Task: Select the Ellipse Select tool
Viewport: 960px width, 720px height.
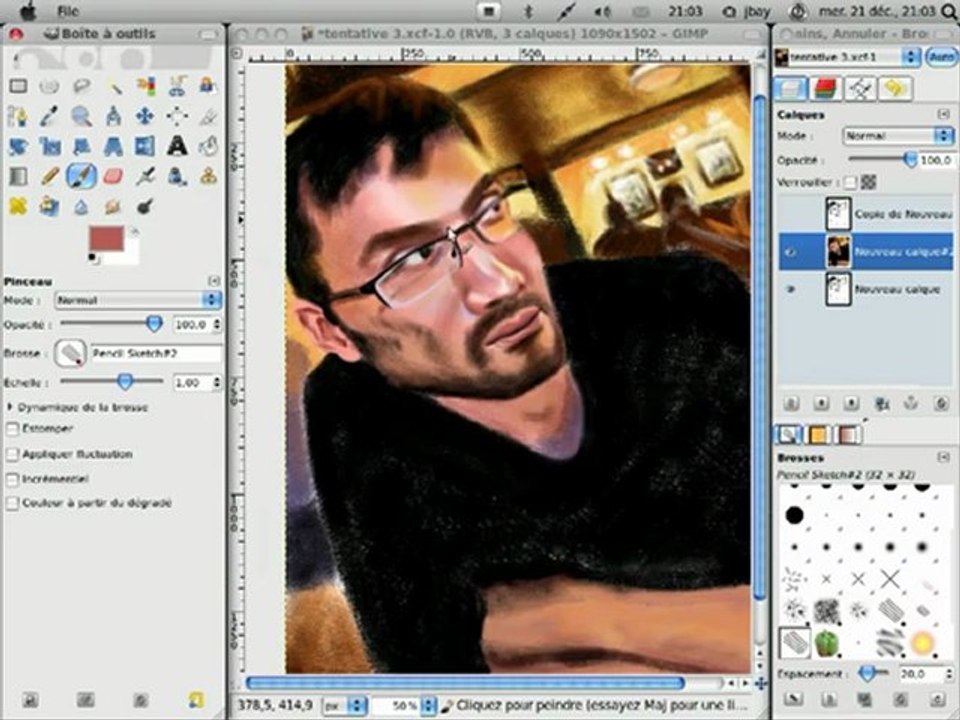Action: click(50, 86)
